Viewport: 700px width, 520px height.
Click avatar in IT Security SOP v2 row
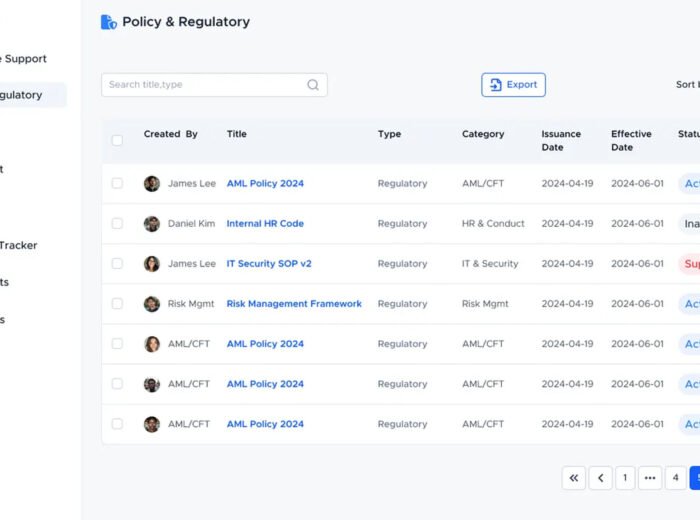point(152,264)
